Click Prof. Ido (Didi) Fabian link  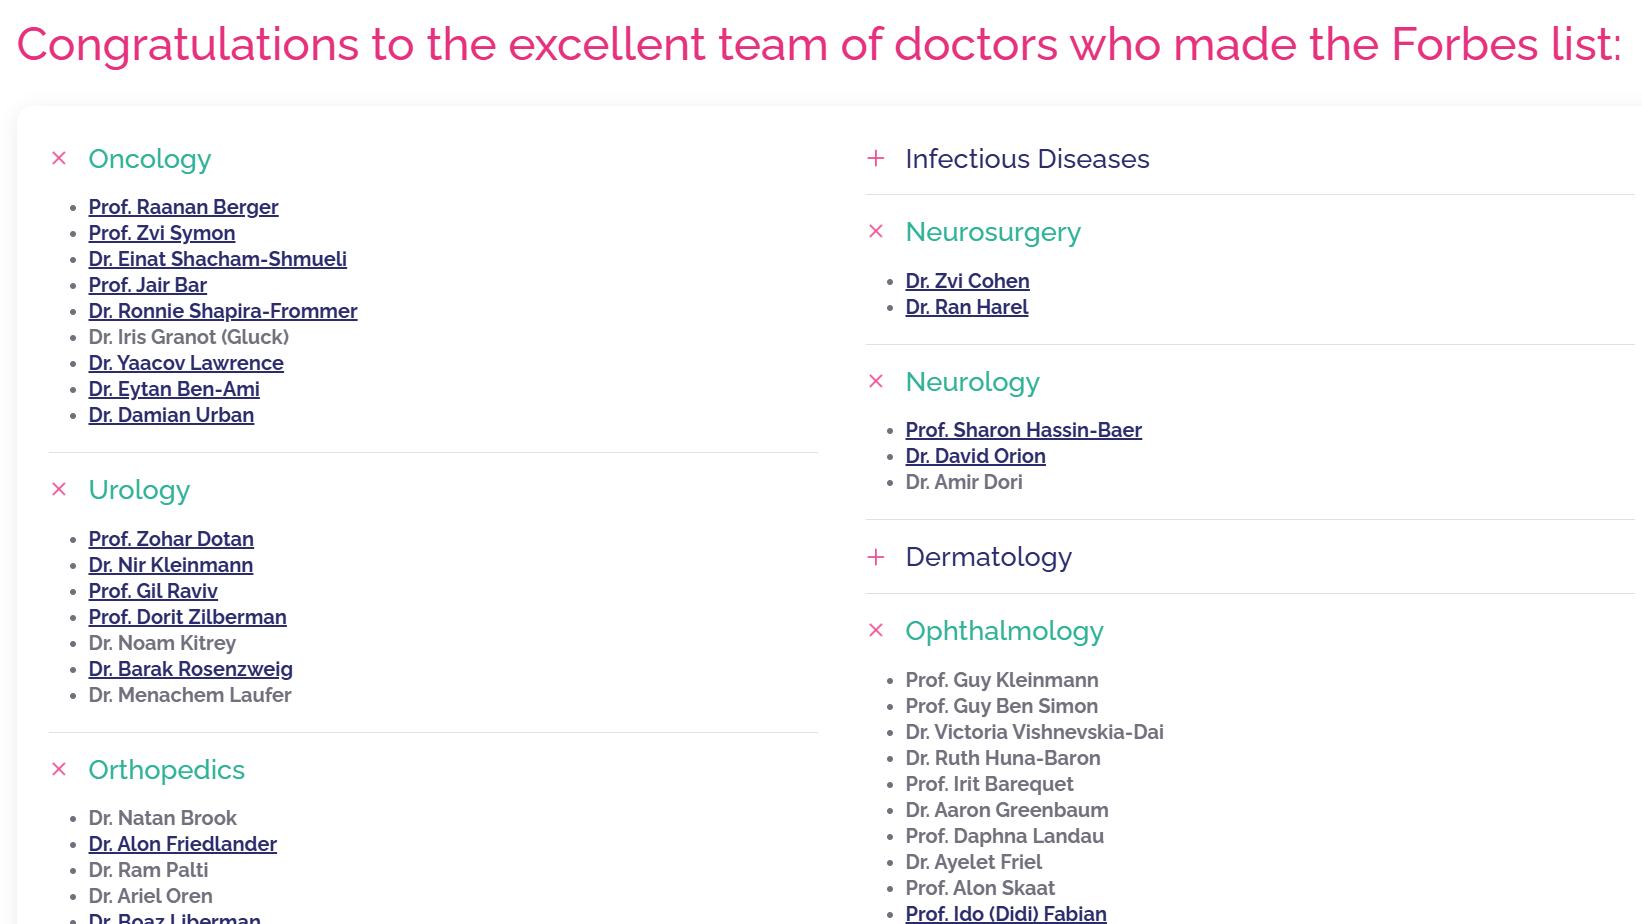coord(1005,913)
